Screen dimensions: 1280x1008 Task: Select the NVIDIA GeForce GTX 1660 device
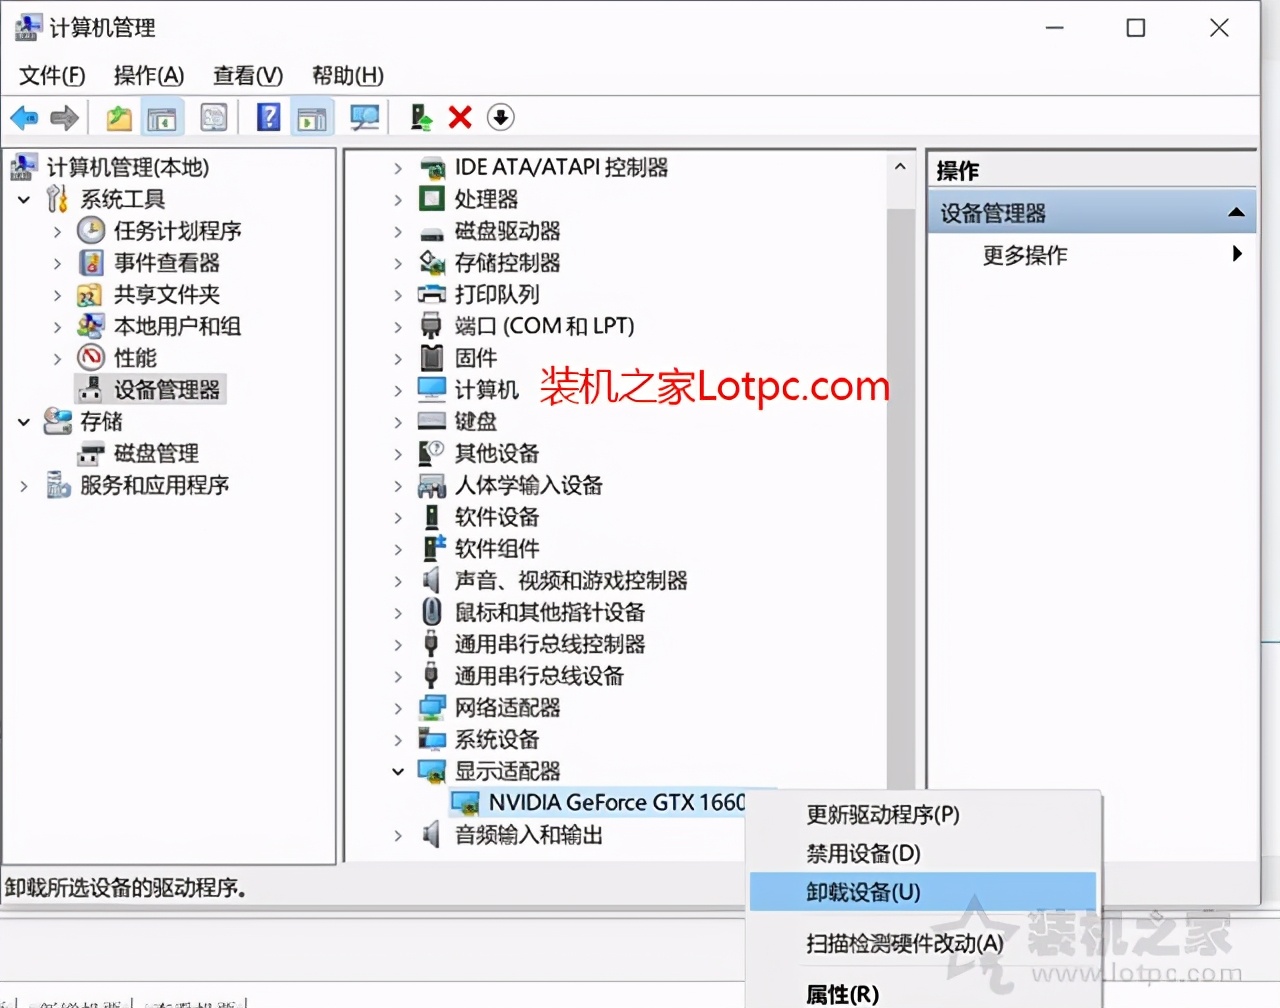[x=600, y=801]
